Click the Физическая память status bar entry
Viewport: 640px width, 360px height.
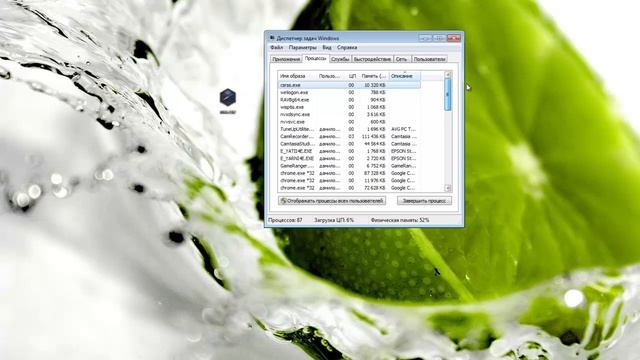tap(400, 220)
